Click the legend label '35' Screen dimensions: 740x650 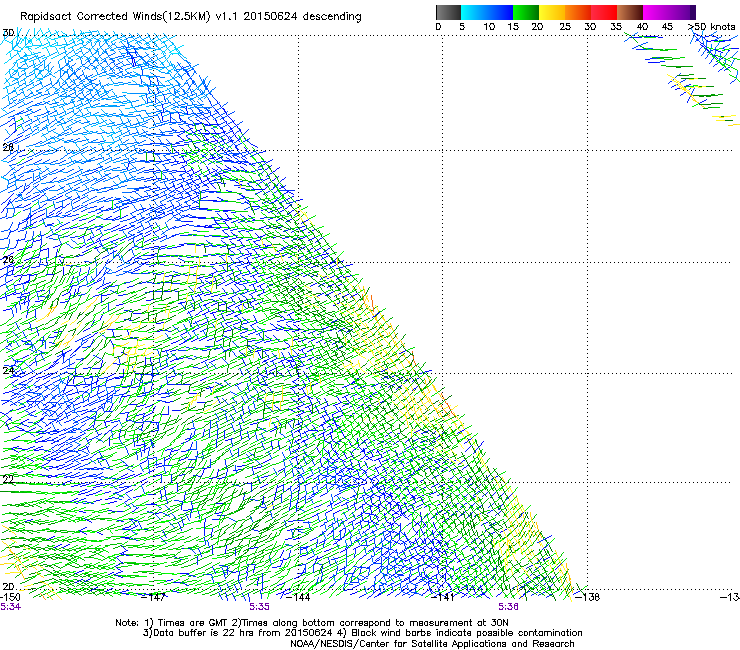[616, 27]
